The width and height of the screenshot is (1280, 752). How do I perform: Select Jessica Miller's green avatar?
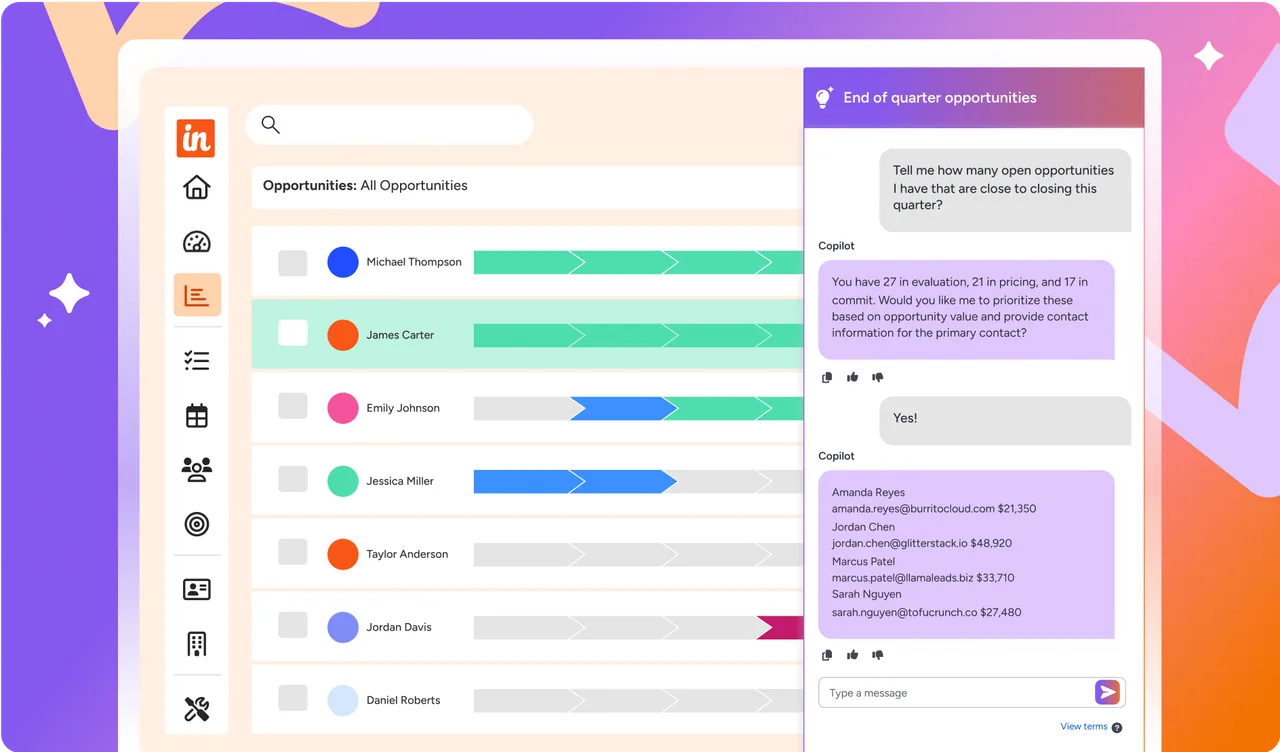(343, 481)
